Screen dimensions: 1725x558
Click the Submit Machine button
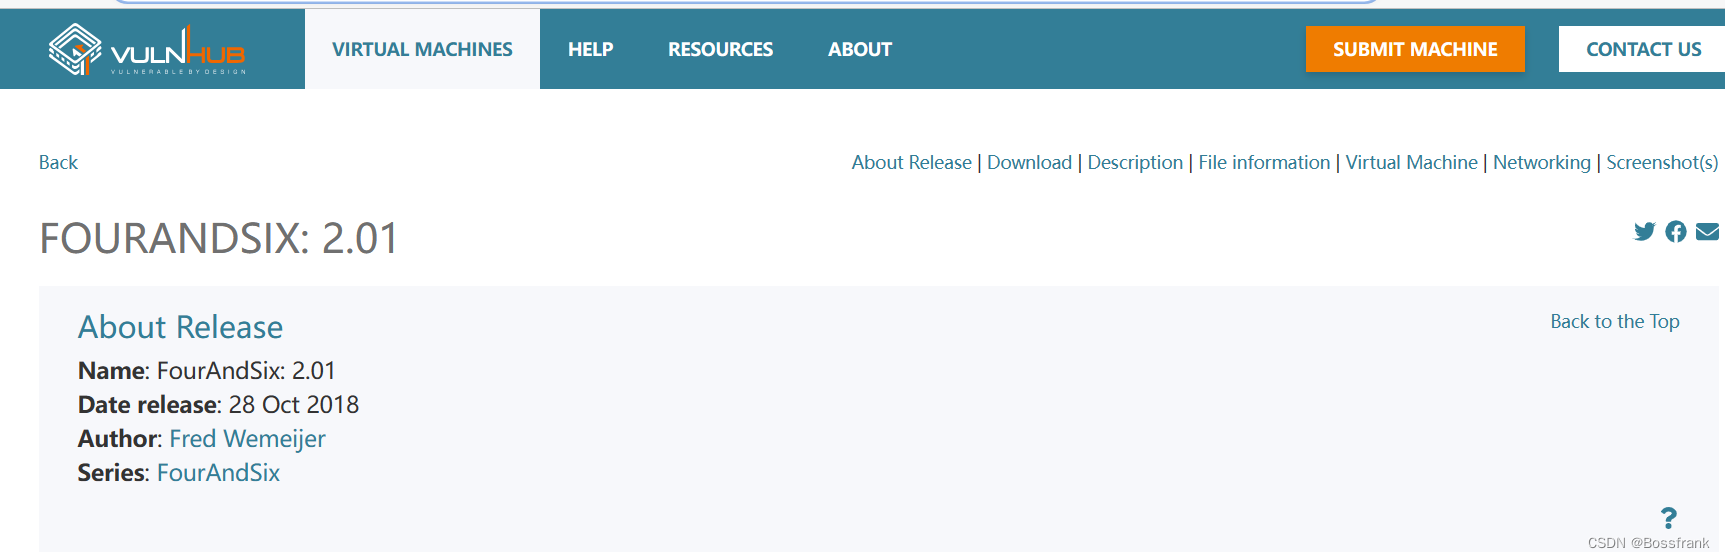1415,49
